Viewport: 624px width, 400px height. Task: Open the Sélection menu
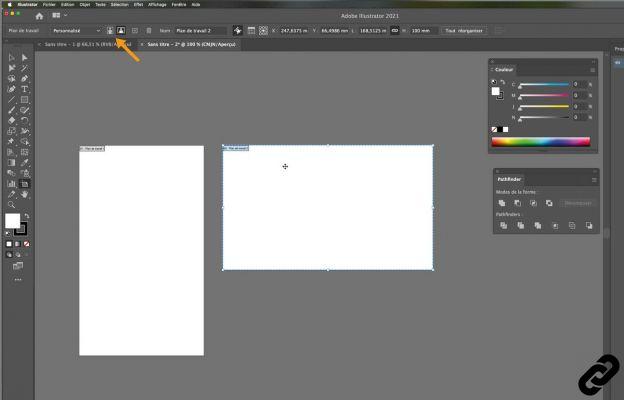tap(119, 4)
